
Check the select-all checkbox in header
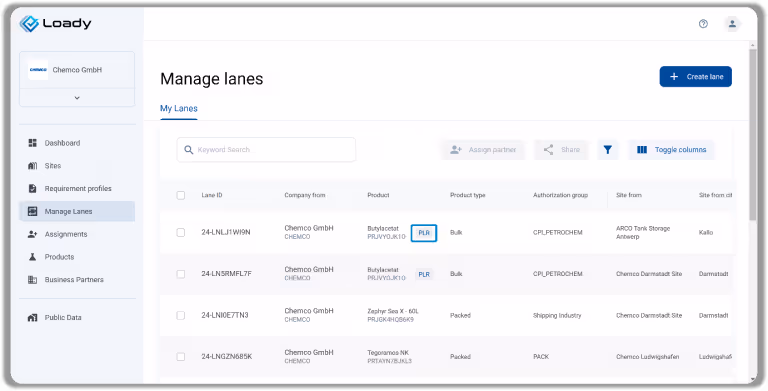[x=181, y=195]
